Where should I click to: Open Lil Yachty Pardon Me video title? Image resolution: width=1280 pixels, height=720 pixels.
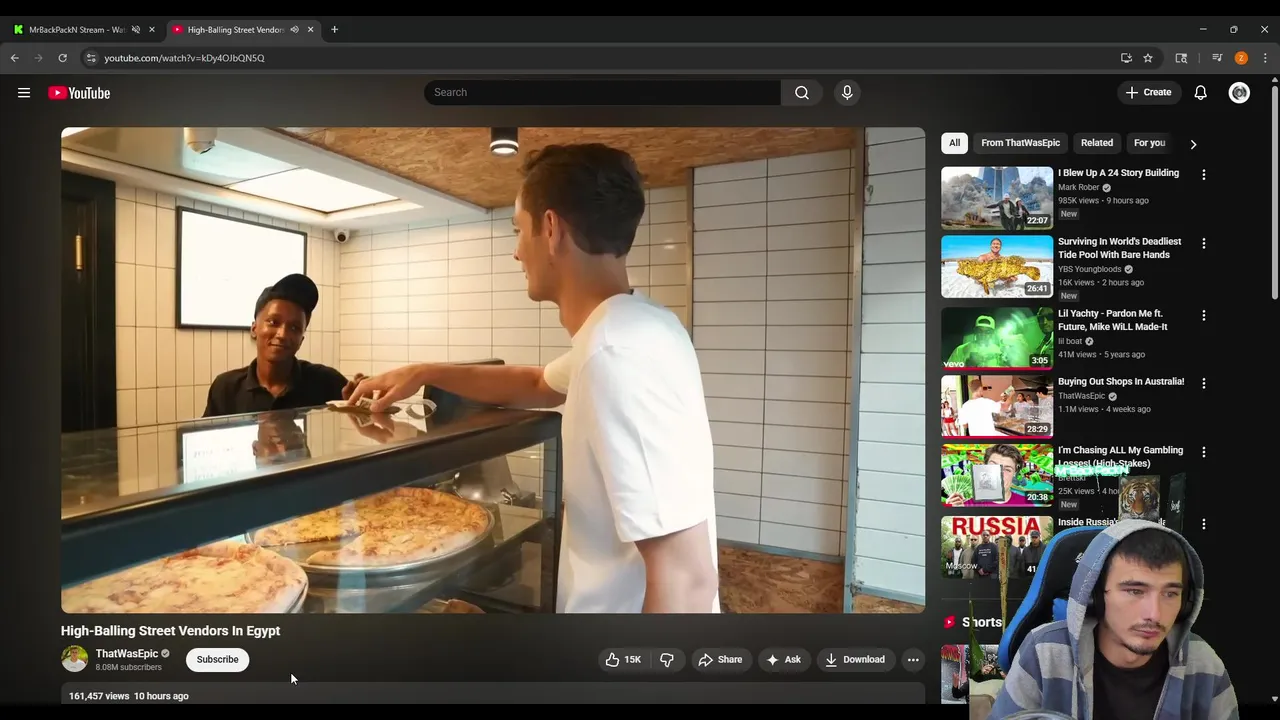click(x=1113, y=320)
